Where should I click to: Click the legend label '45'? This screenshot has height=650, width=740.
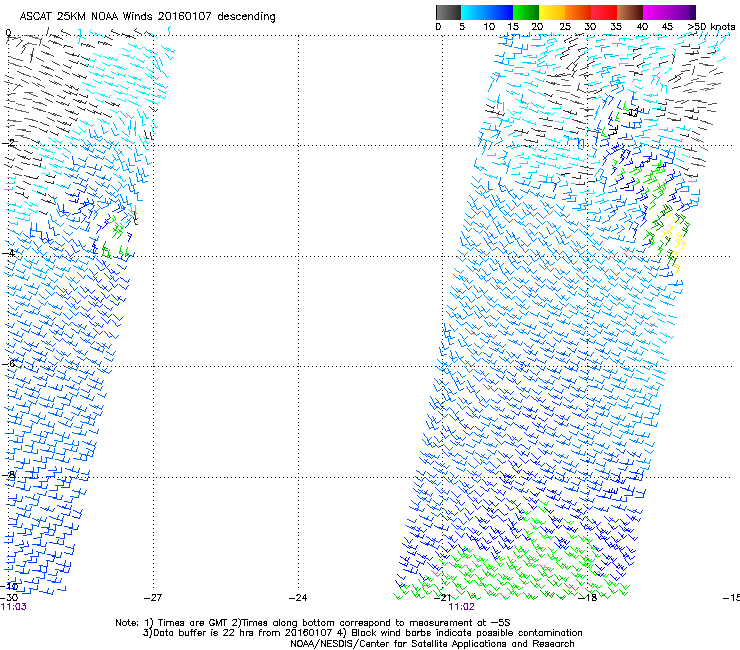[667, 27]
